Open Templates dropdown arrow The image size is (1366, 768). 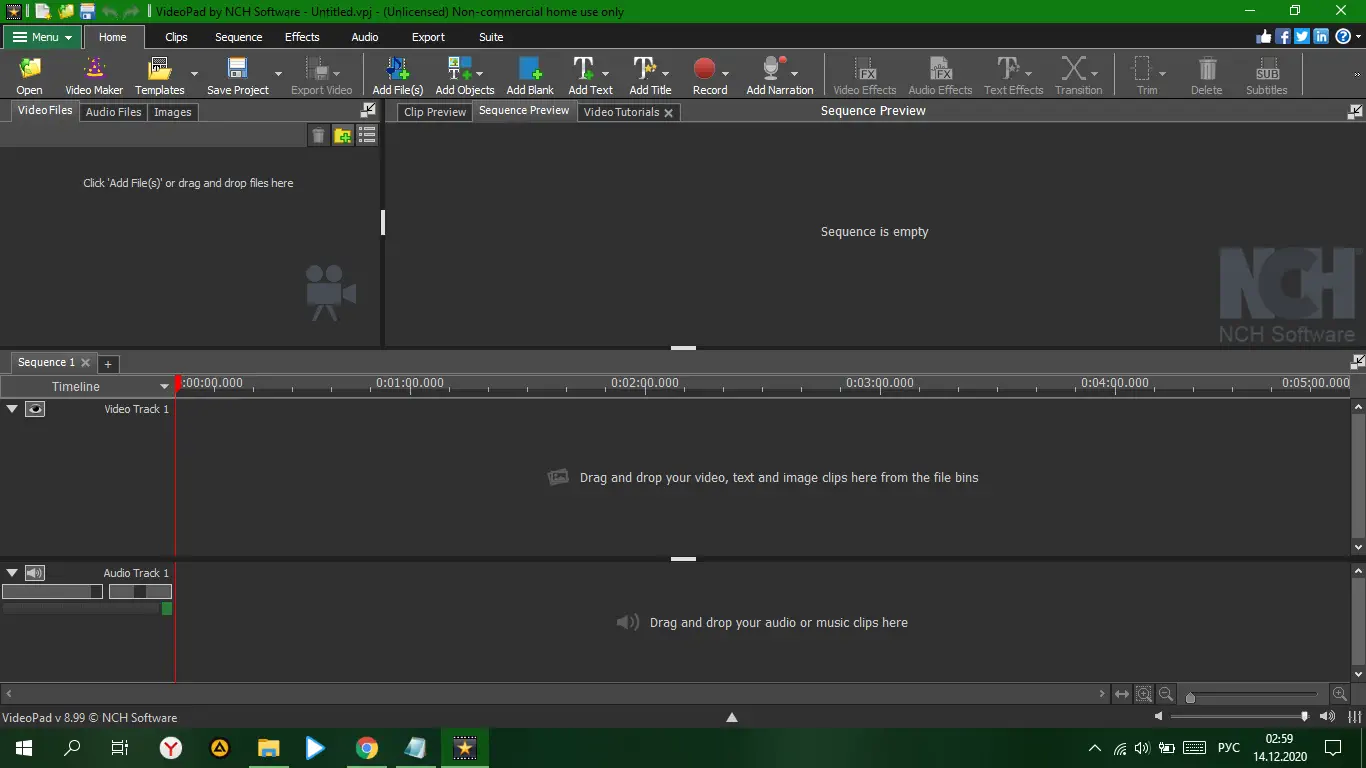click(x=194, y=74)
